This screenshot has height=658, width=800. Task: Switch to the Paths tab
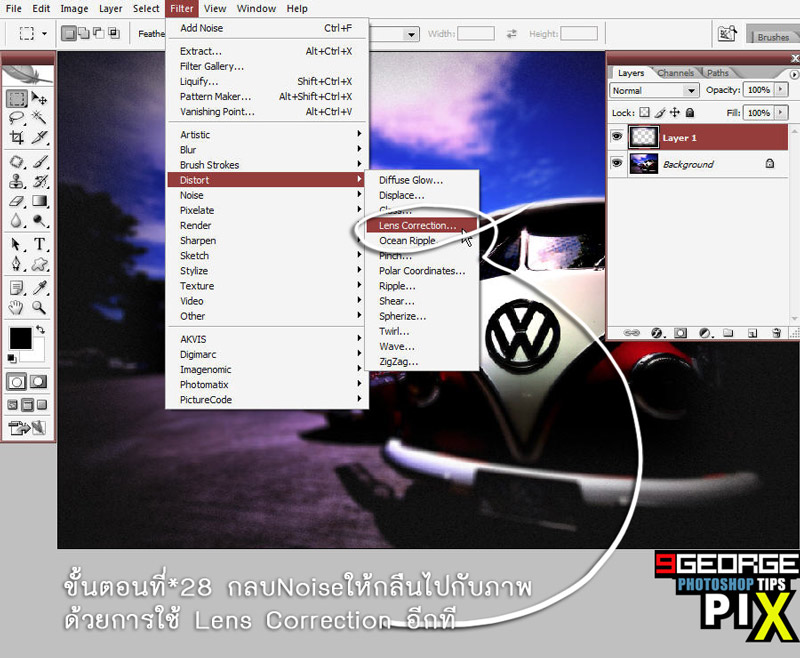click(717, 73)
